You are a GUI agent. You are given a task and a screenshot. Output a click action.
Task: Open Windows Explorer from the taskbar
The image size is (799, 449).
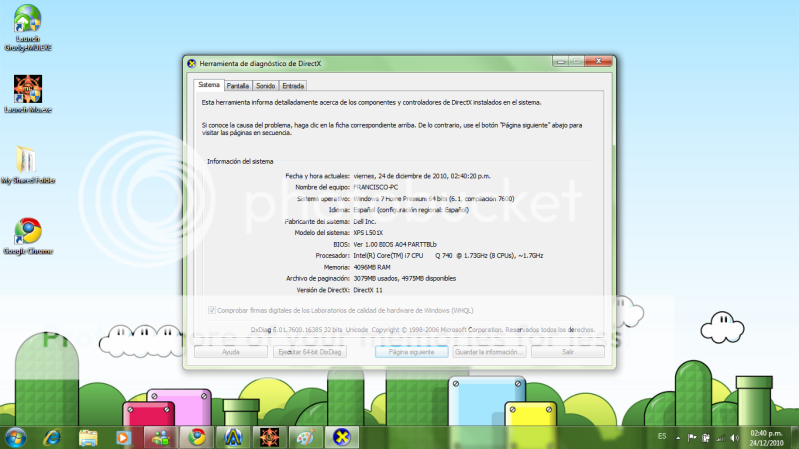(x=88, y=437)
